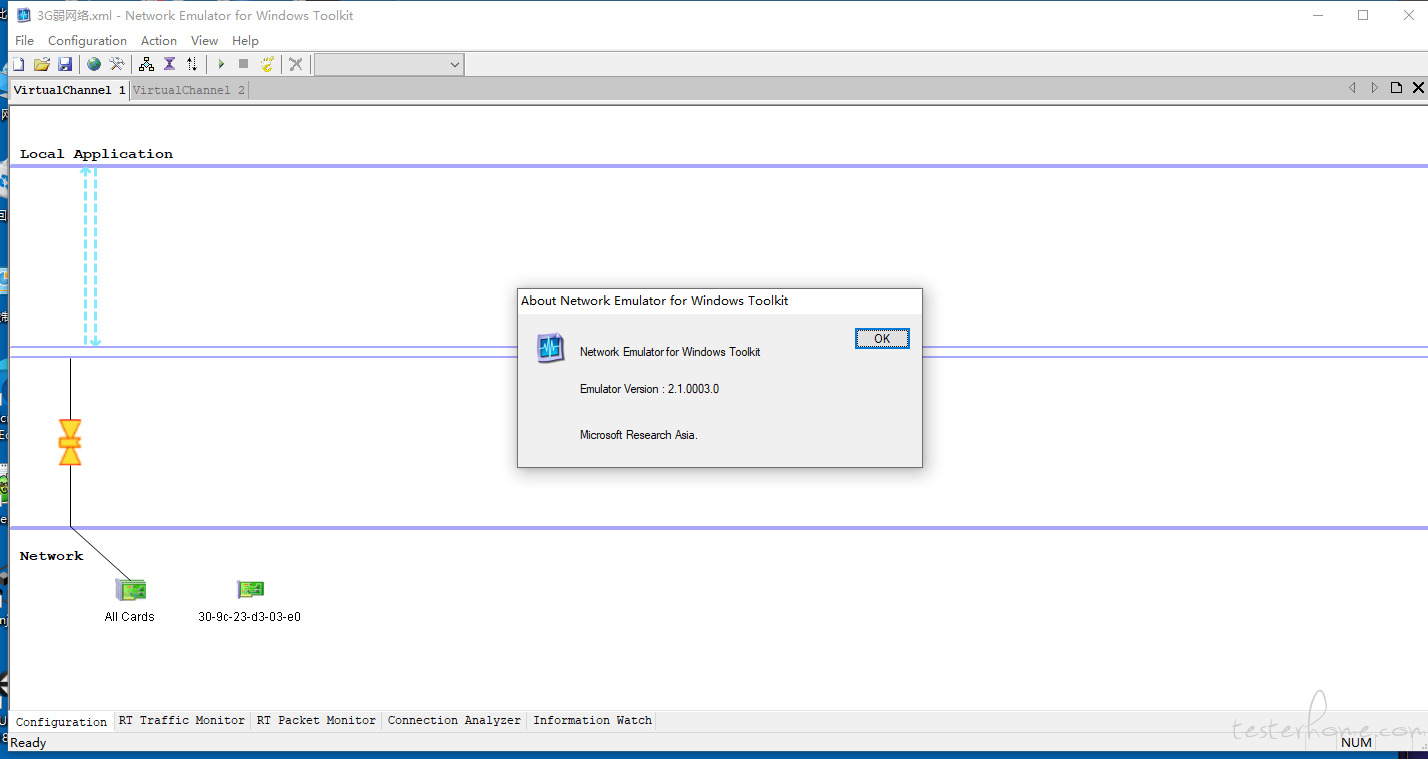The height and width of the screenshot is (759, 1428).
Task: Click the Save floppy disk icon
Action: pos(65,64)
